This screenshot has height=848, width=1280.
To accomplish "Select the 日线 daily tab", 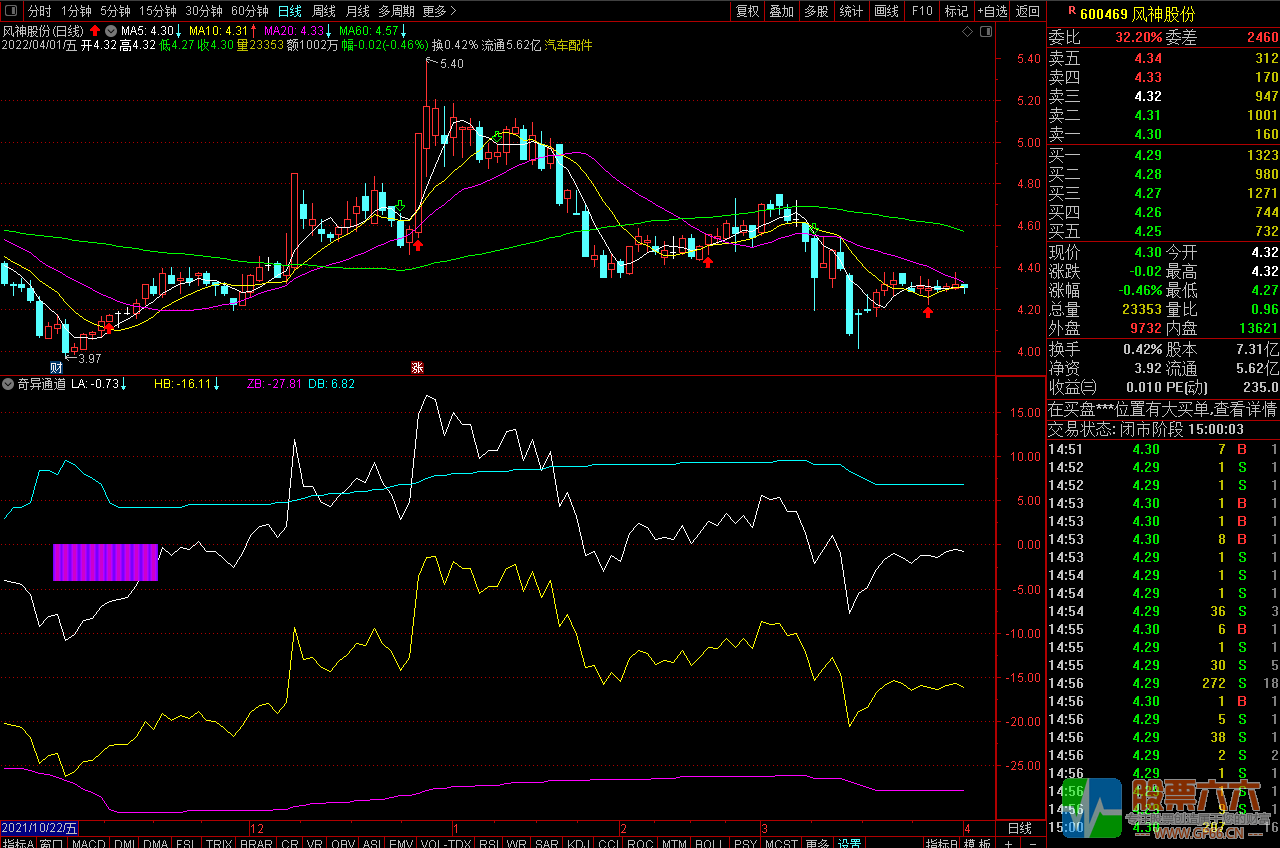I will 290,11.
